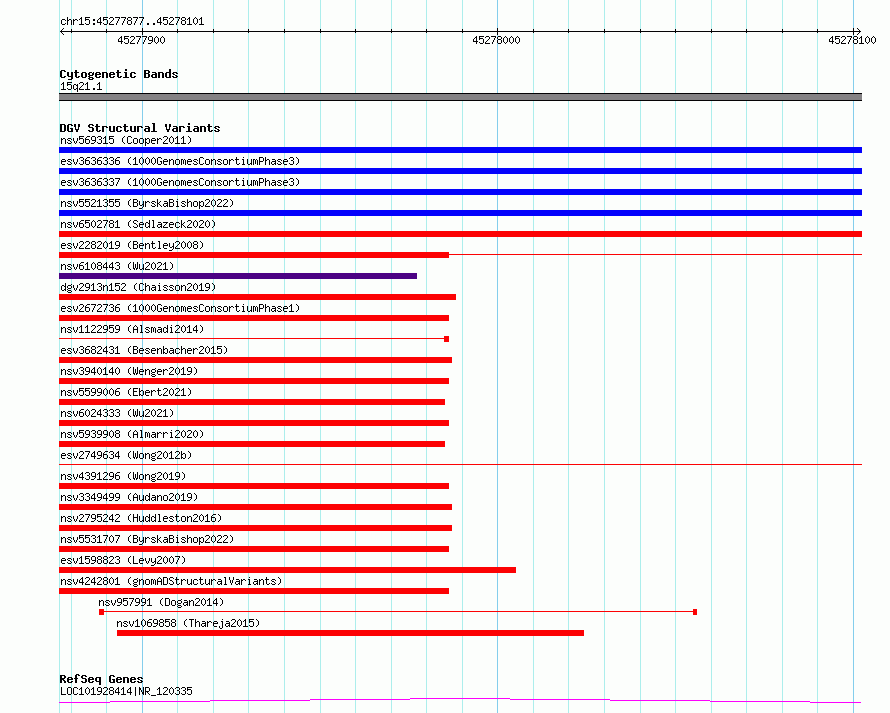Click the thick red bar under esv2282019
Image resolution: width=890 pixels, height=713 pixels.
254,255
